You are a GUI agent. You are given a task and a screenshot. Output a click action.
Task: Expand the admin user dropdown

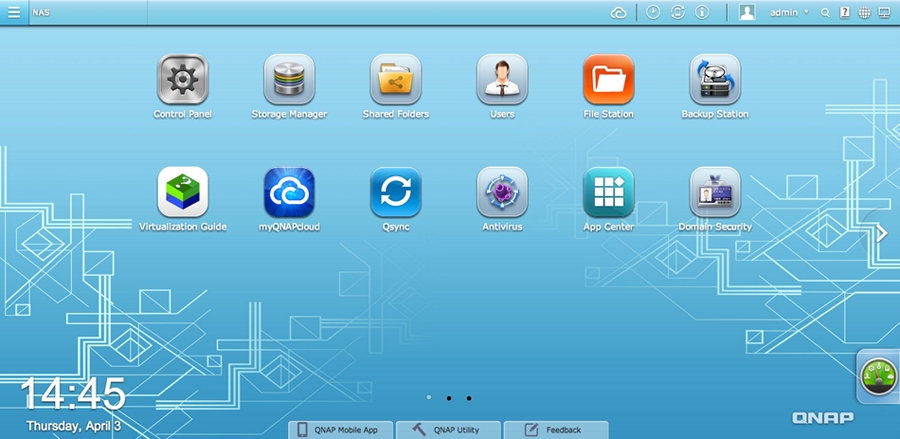(x=789, y=12)
